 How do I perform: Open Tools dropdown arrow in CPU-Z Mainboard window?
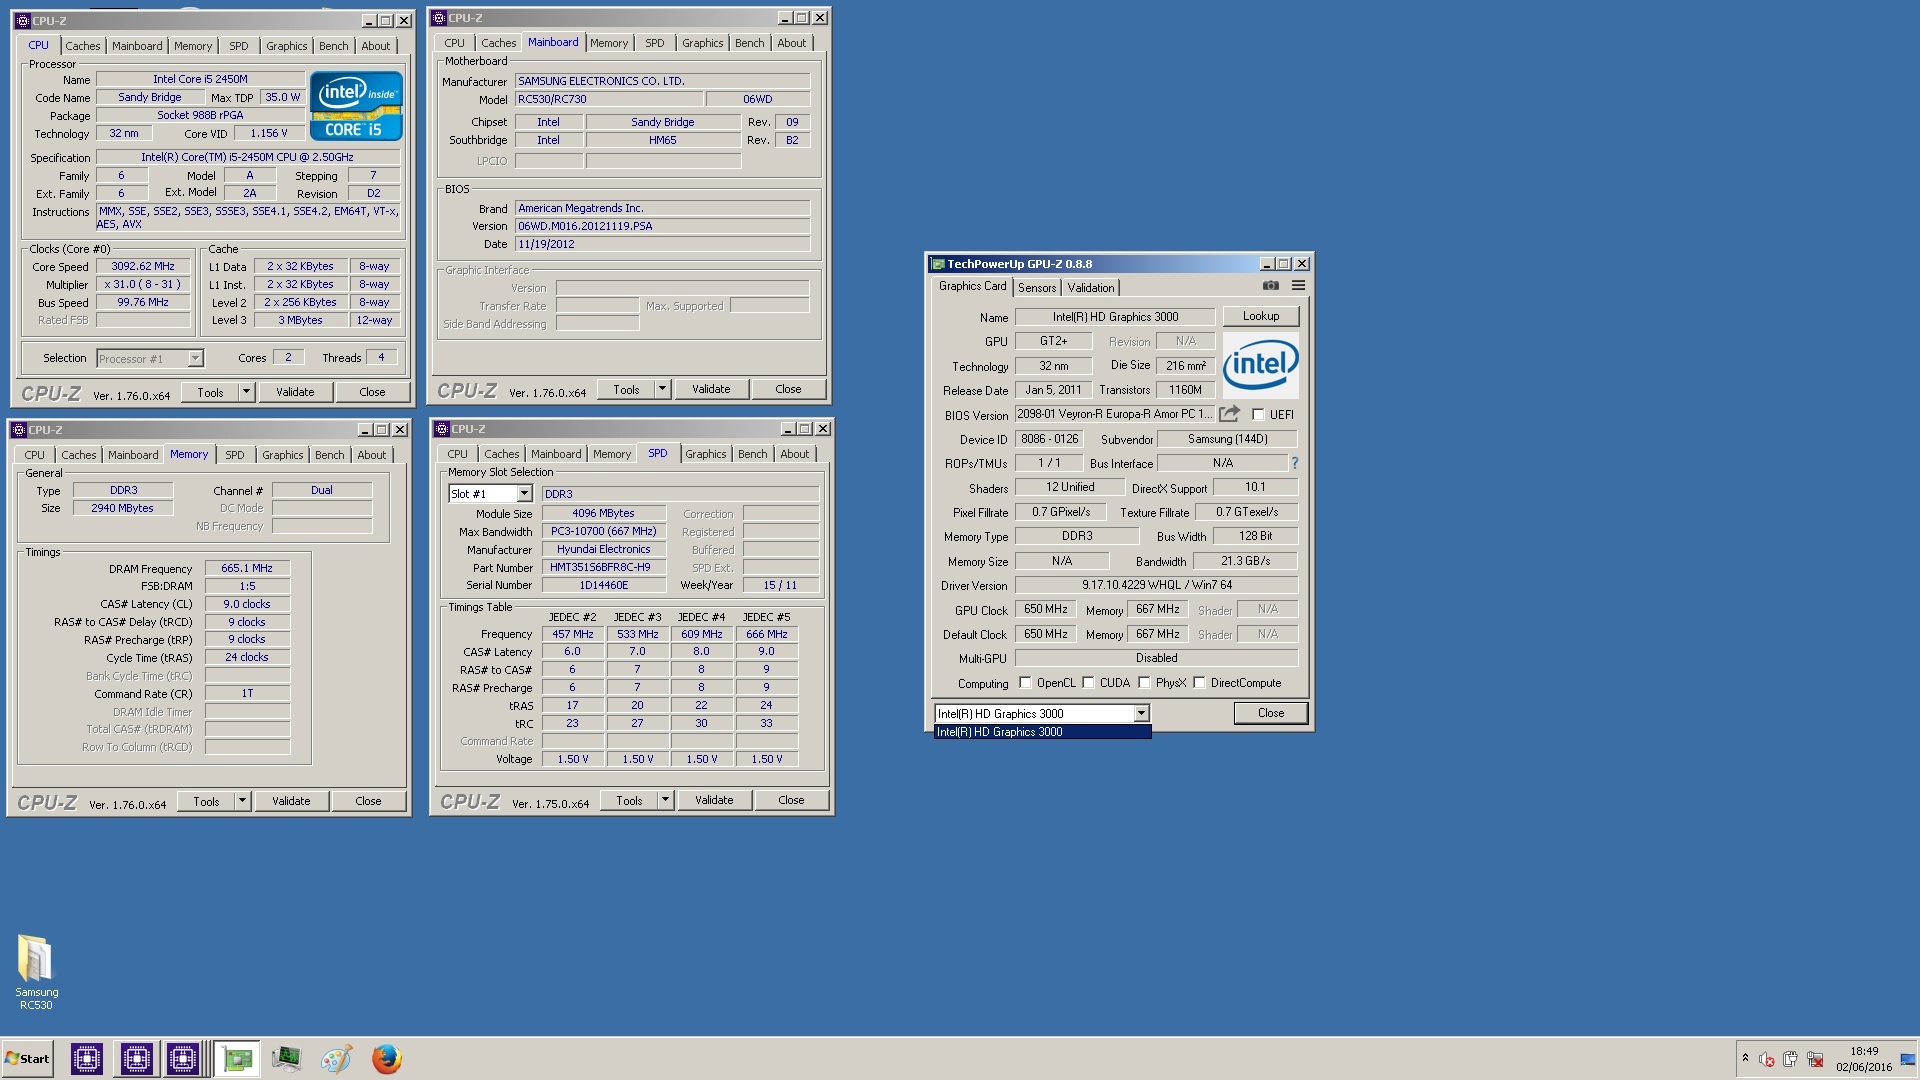tap(662, 389)
